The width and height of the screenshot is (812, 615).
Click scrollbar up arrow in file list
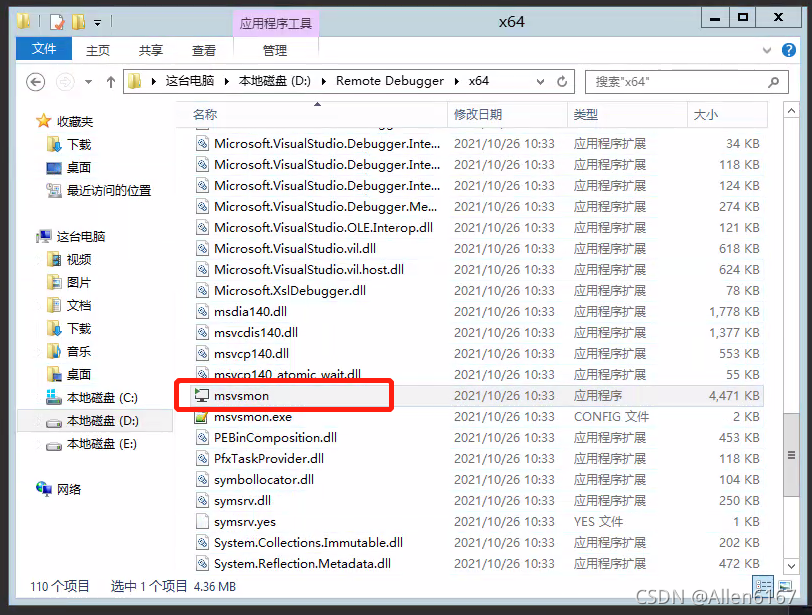click(791, 111)
